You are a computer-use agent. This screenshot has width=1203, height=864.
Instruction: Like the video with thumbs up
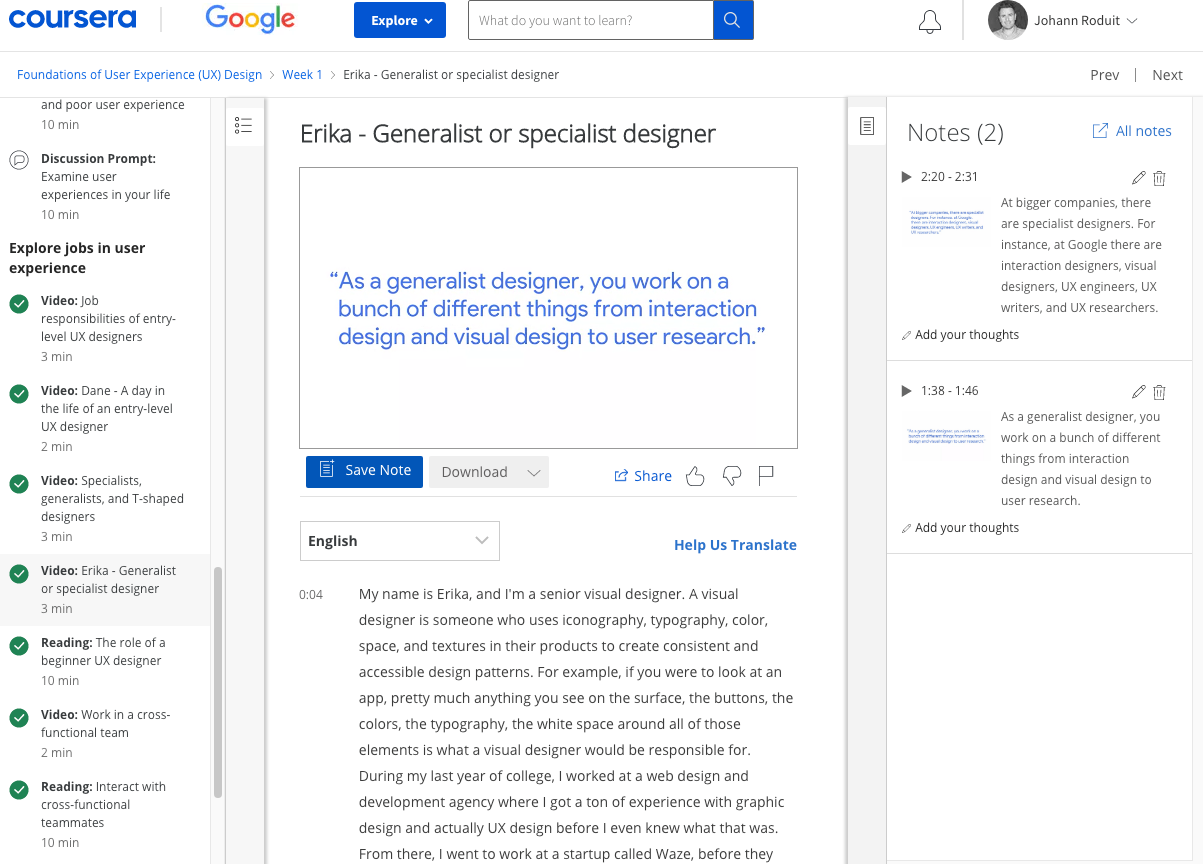pos(695,476)
